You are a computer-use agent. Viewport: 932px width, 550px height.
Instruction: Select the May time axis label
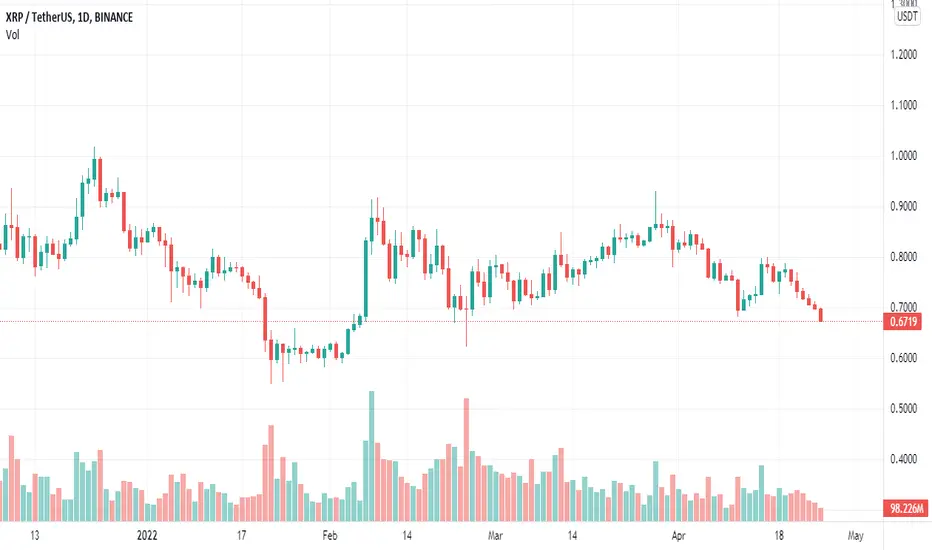pos(855,535)
